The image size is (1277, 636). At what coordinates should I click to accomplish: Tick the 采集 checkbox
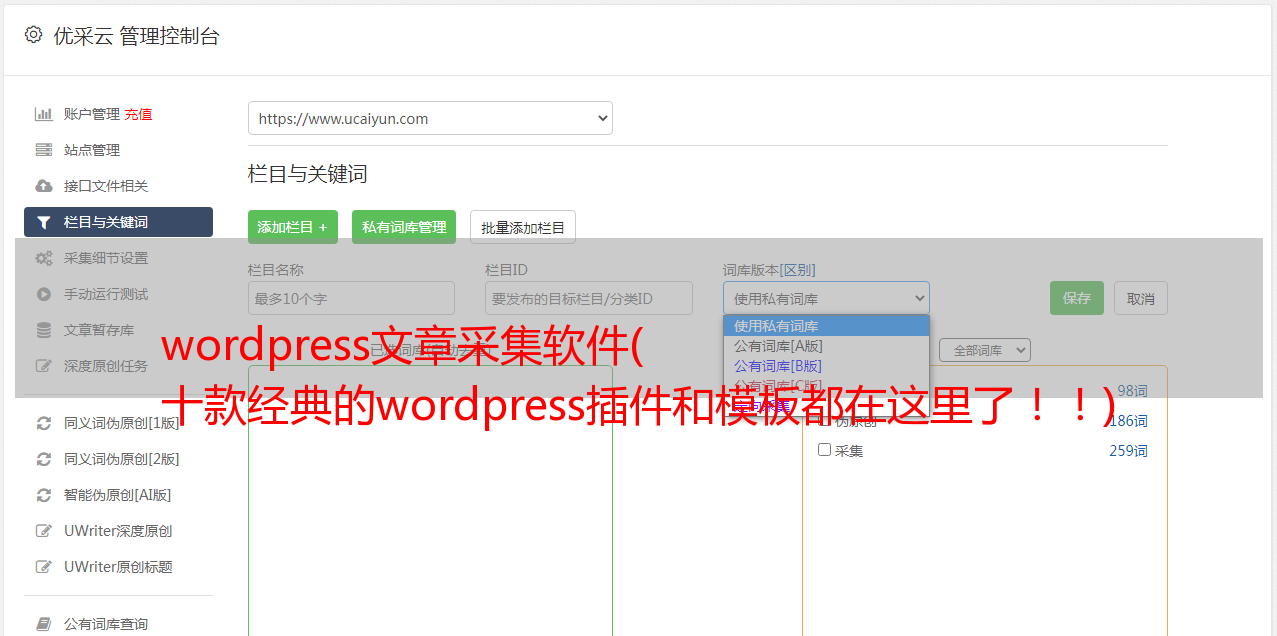[x=825, y=450]
